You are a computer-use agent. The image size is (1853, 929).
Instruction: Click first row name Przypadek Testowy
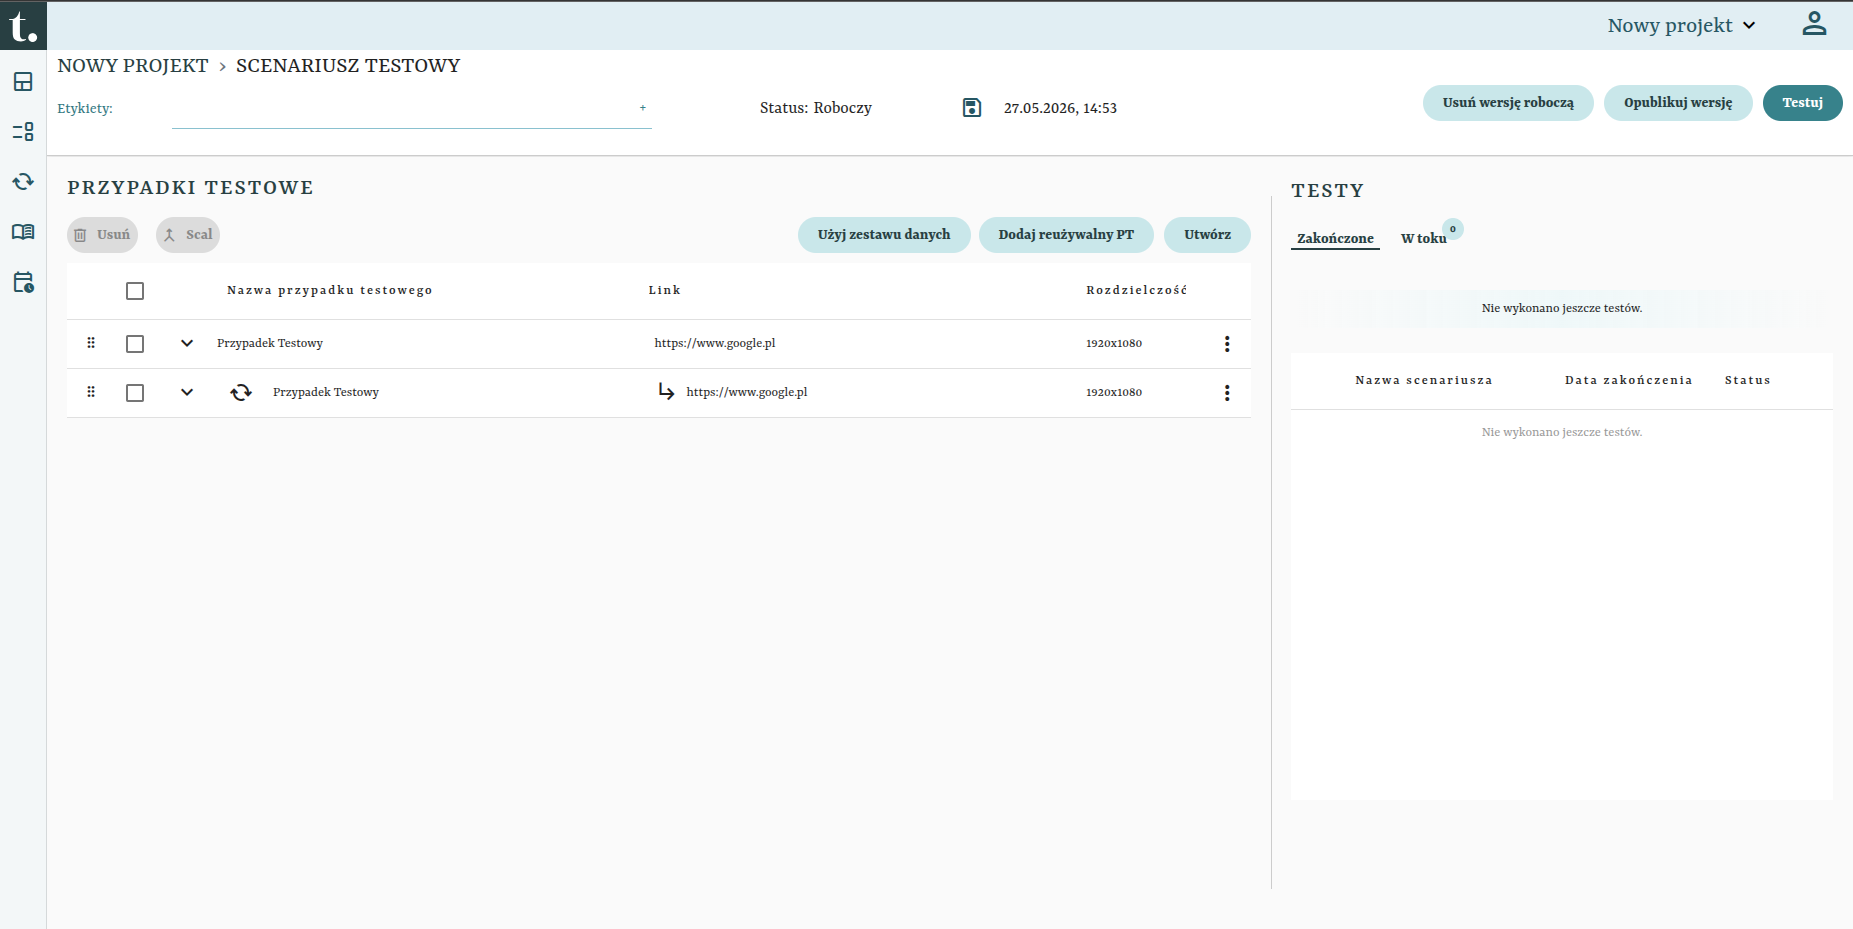pyautogui.click(x=270, y=343)
